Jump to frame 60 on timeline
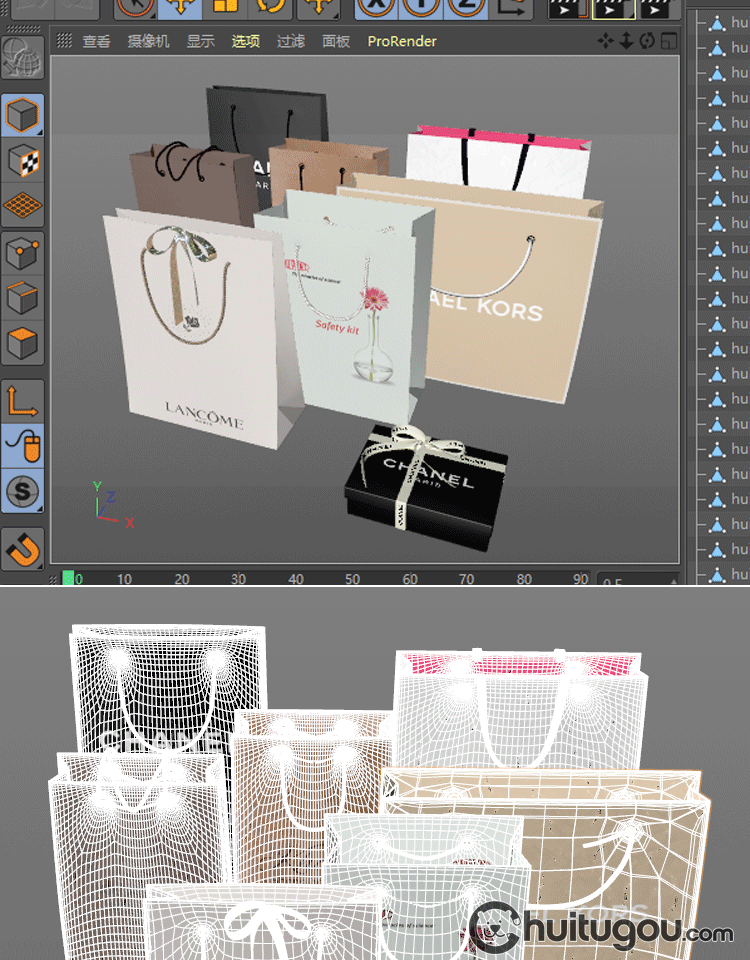Image resolution: width=750 pixels, height=960 pixels. point(410,579)
